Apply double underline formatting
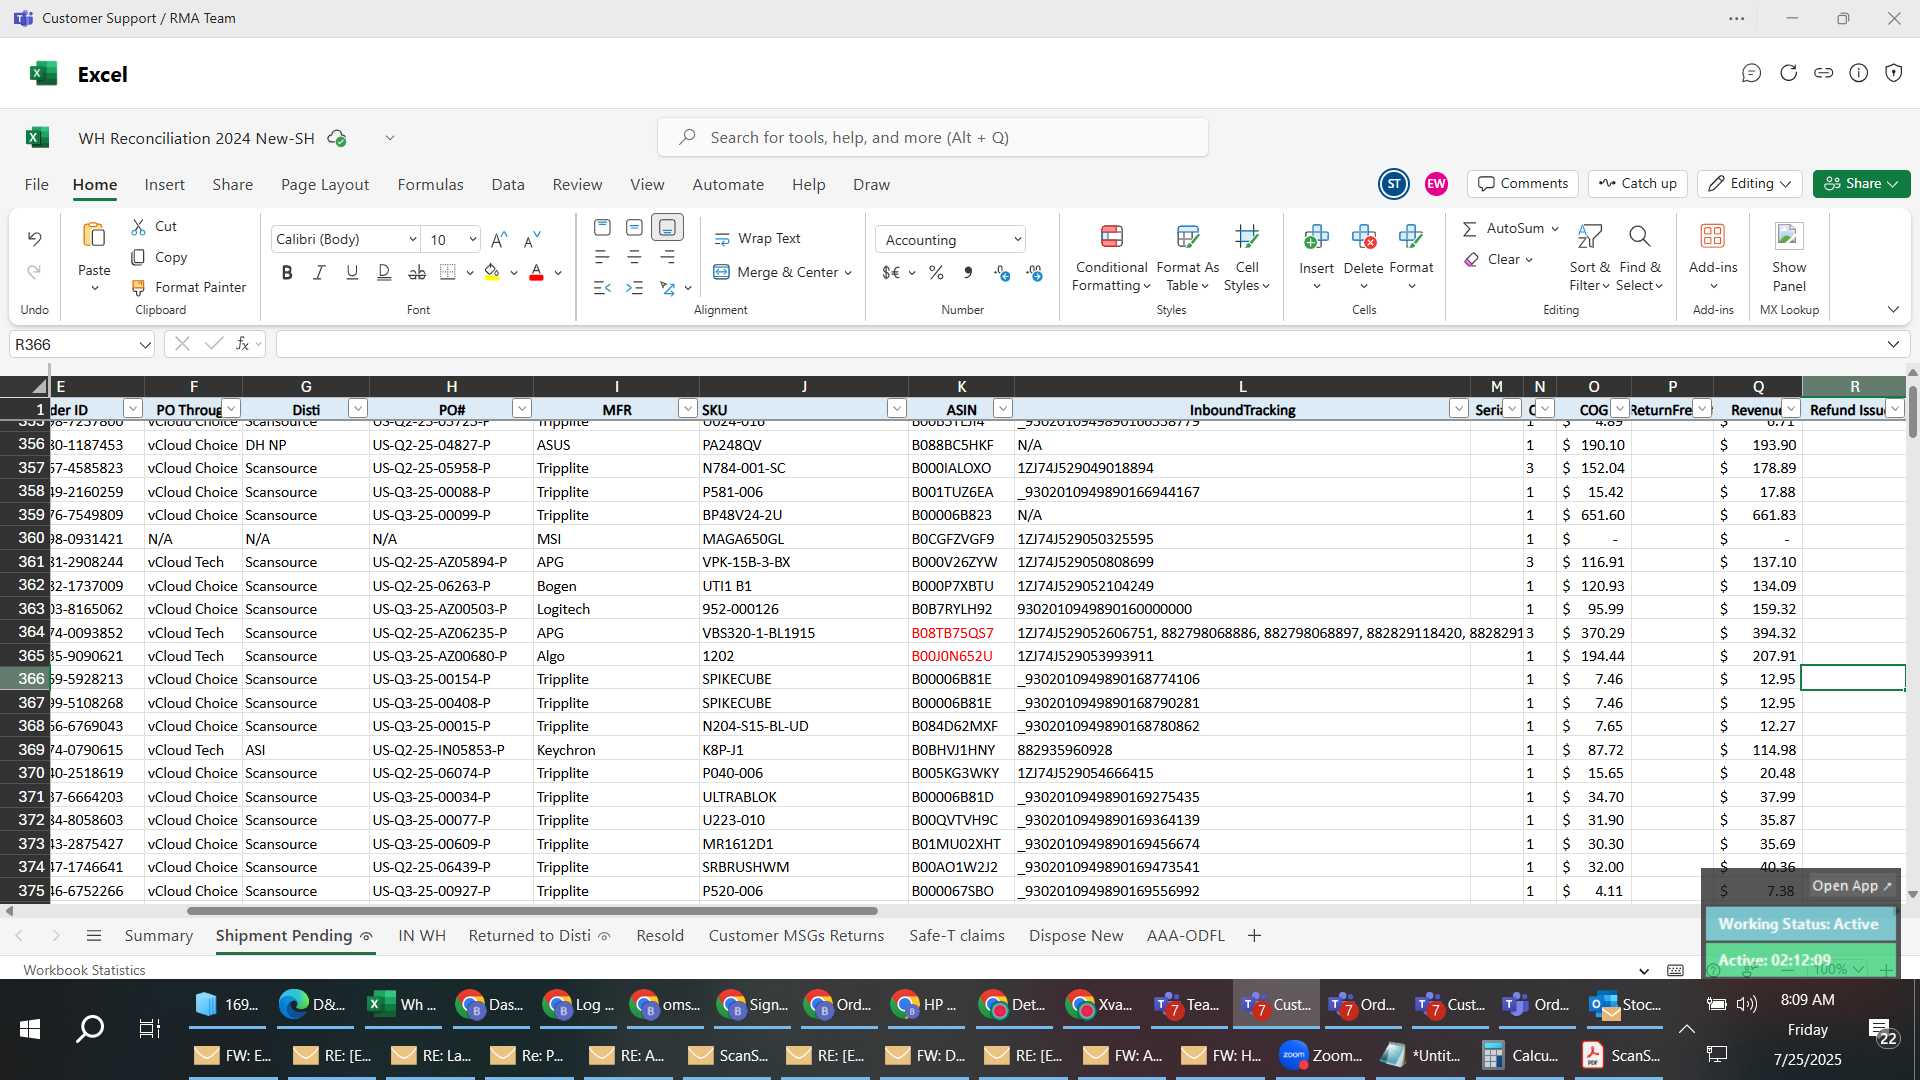This screenshot has width=1920, height=1080. [384, 272]
